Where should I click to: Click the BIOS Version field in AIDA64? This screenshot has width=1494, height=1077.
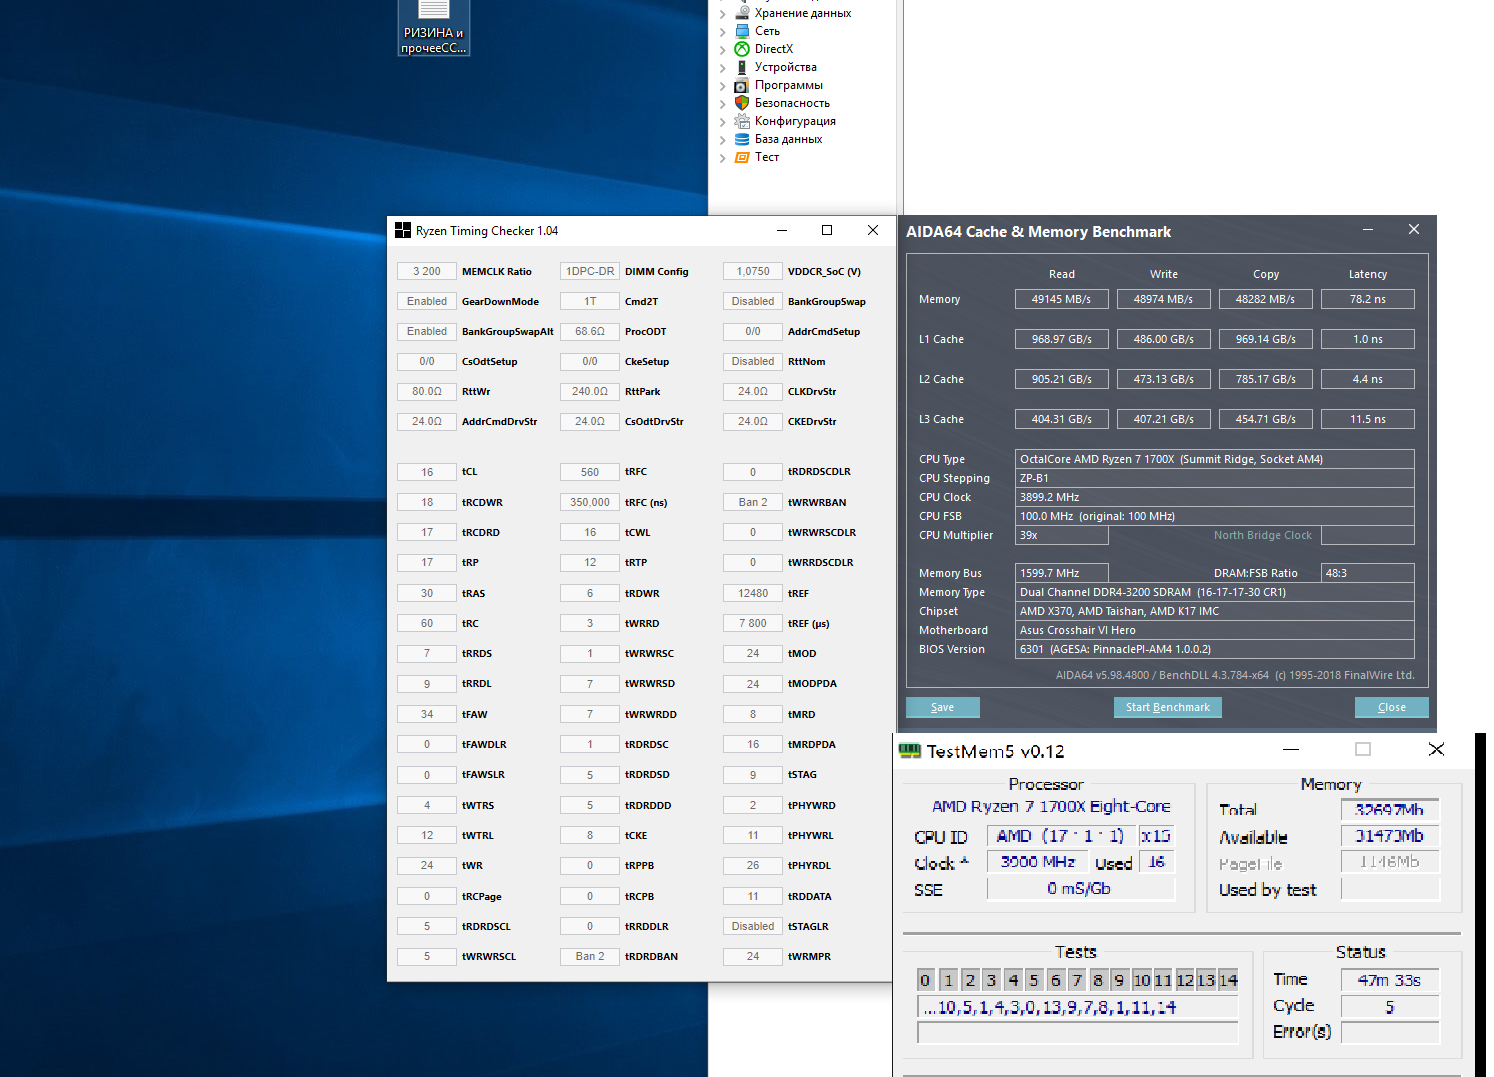(x=1215, y=649)
